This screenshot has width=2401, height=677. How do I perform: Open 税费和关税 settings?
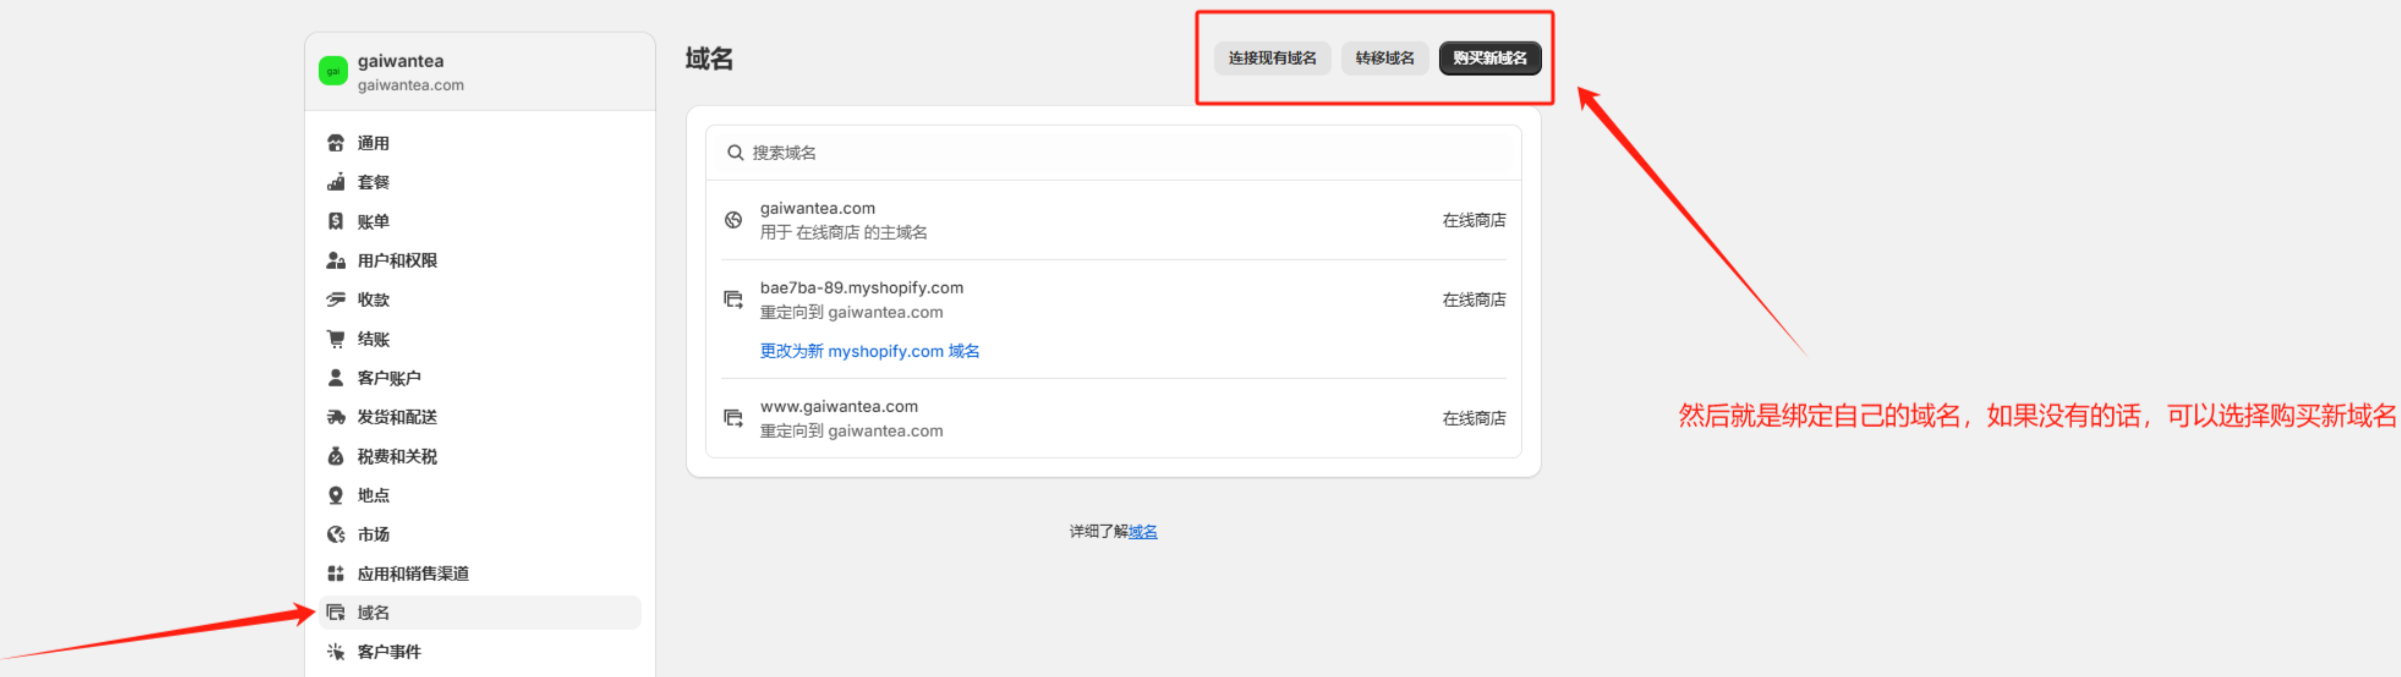[x=480, y=456]
